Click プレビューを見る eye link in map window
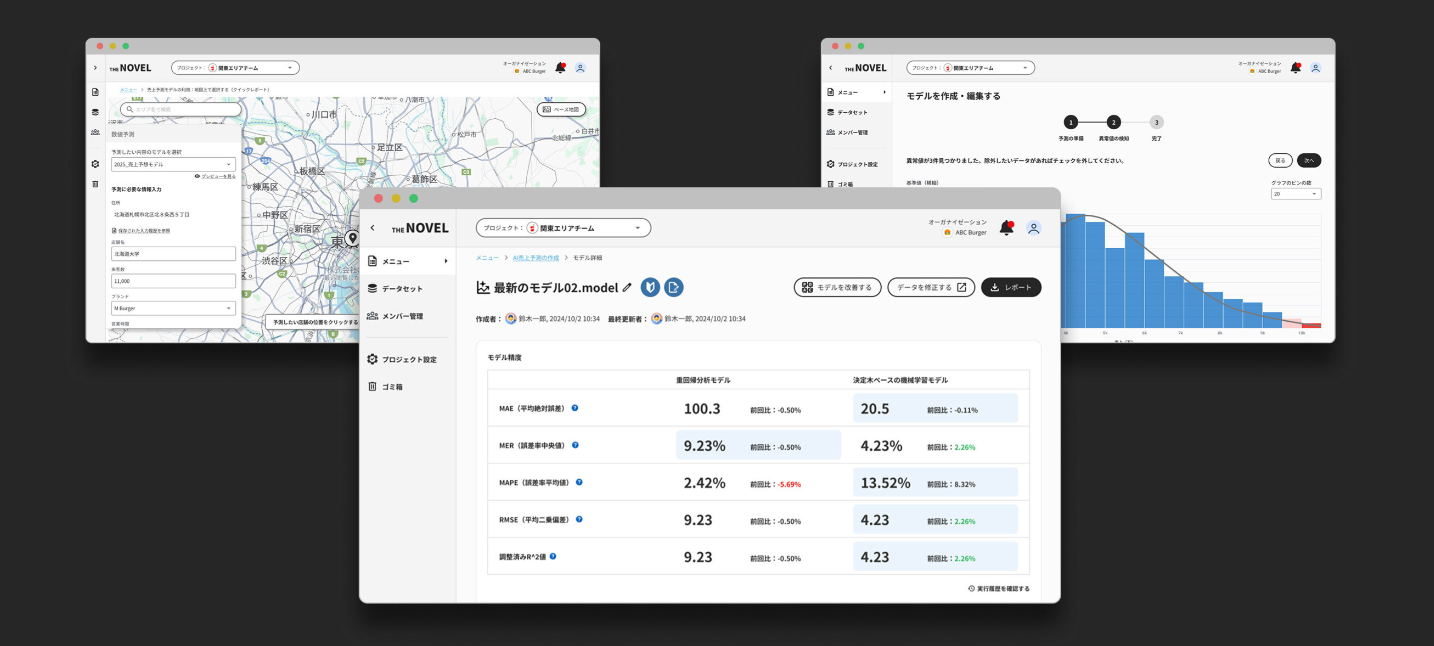The image size is (1434, 646). (x=215, y=176)
